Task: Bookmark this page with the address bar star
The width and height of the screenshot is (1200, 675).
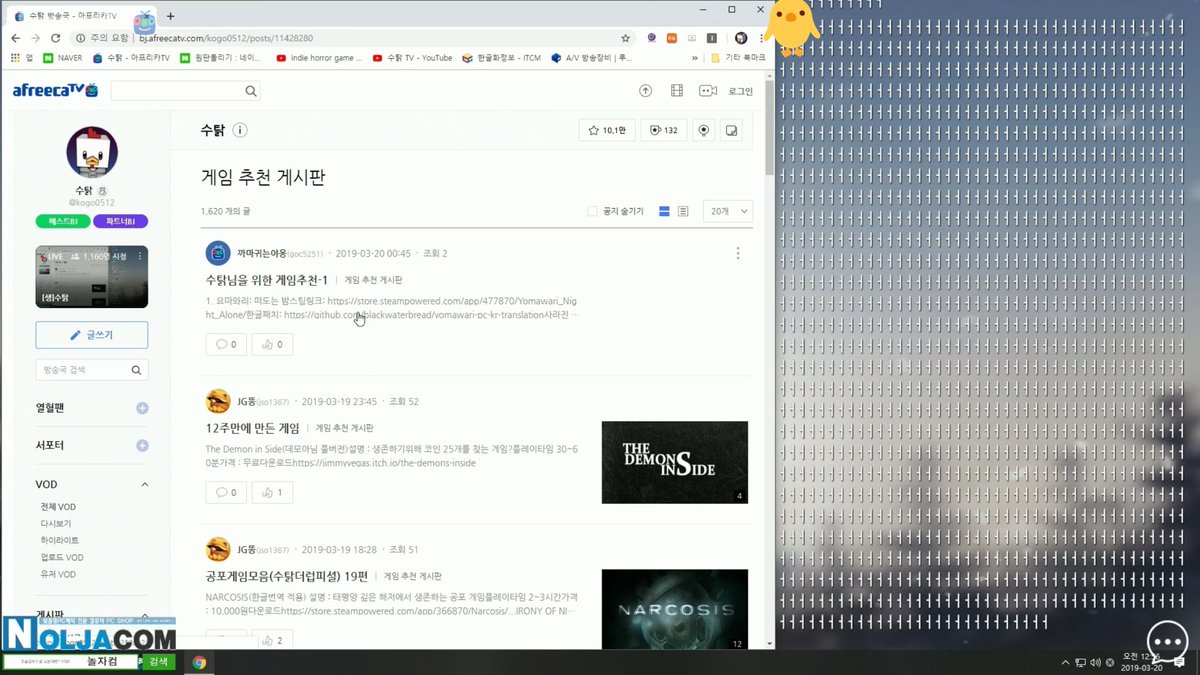Action: (x=625, y=38)
